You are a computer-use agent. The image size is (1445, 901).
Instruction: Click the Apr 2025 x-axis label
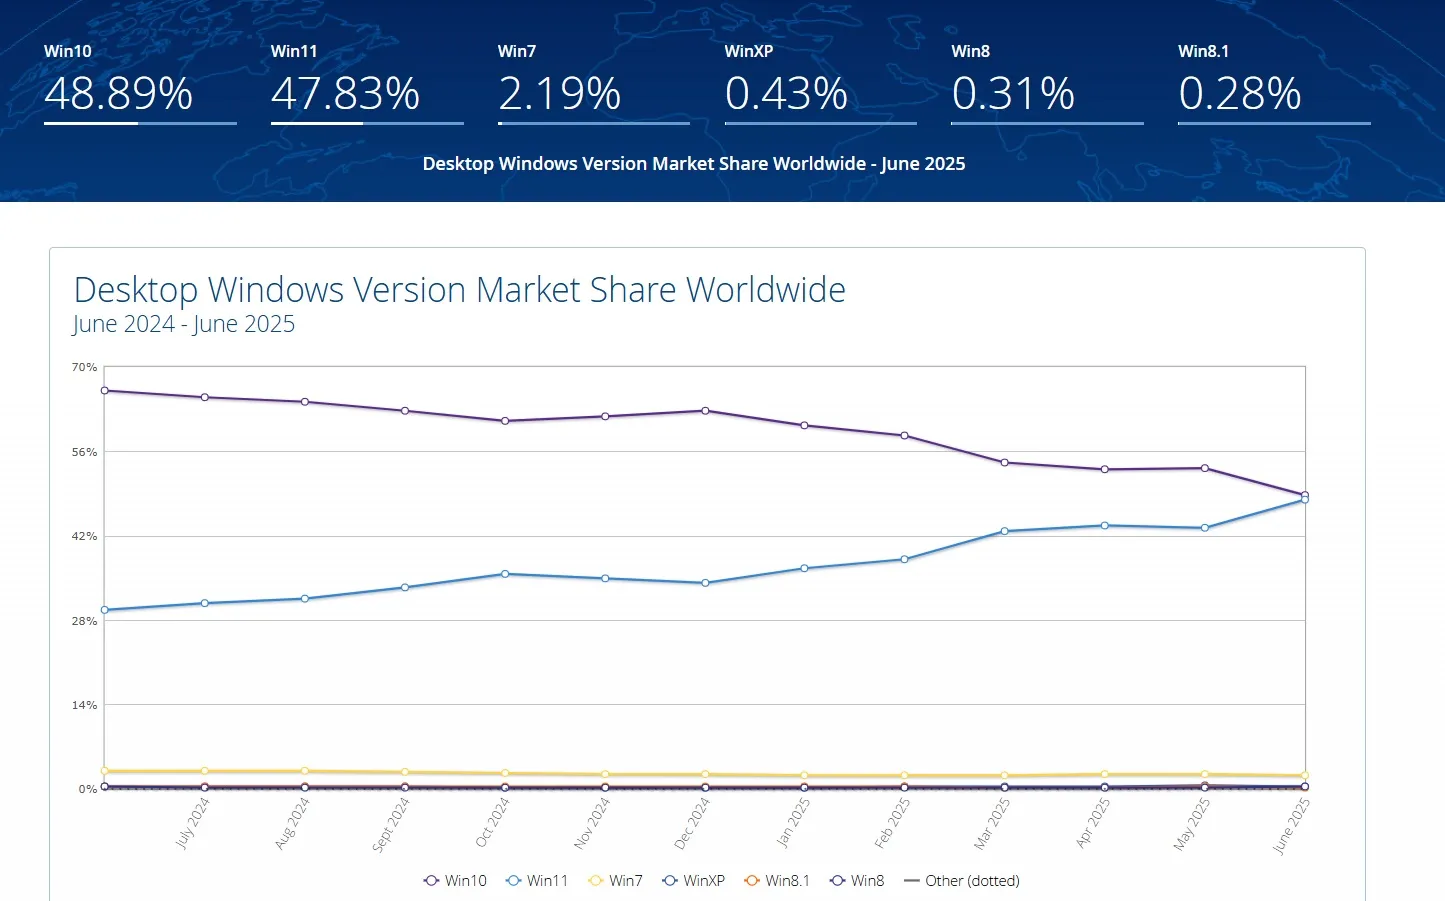coord(1093,824)
